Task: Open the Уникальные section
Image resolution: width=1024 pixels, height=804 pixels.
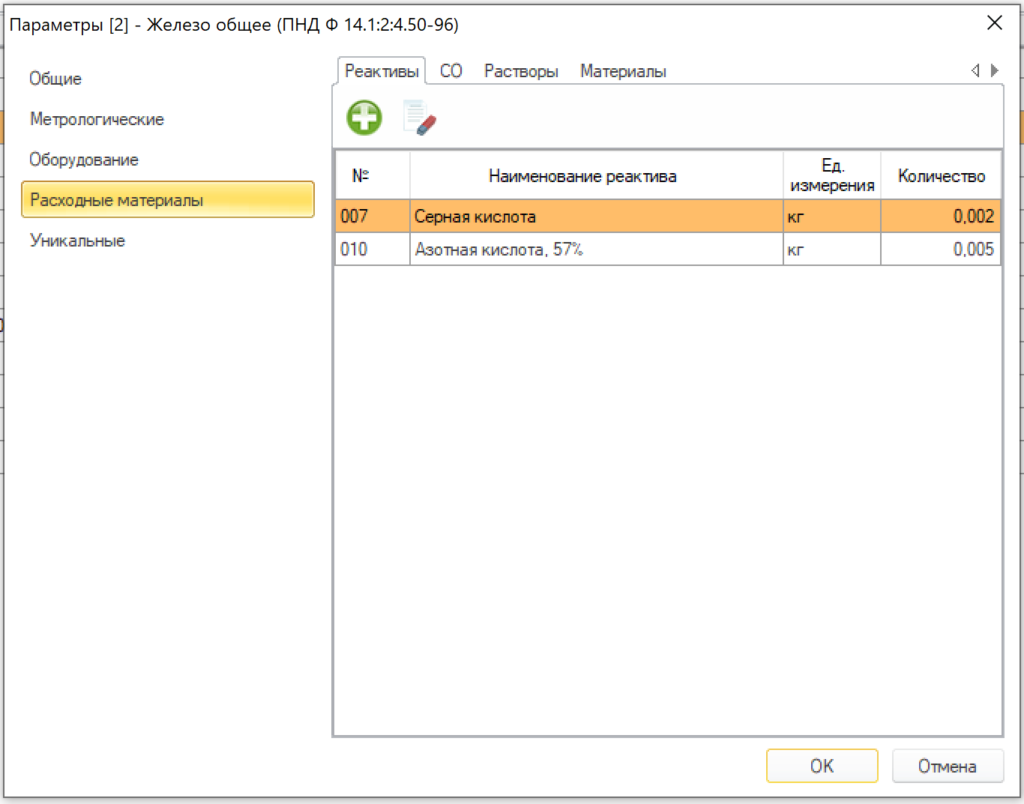Action: (x=77, y=240)
